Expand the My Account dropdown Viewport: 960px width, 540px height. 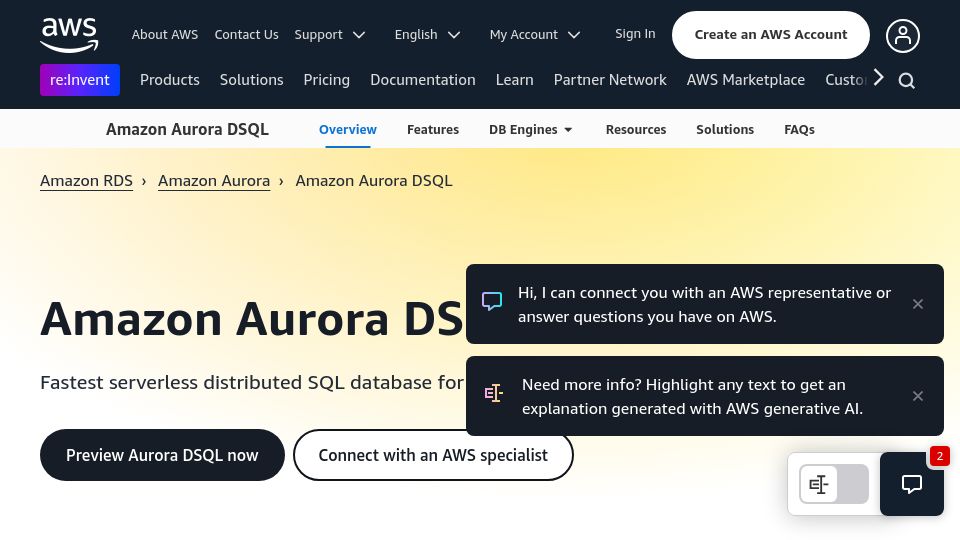pos(534,35)
